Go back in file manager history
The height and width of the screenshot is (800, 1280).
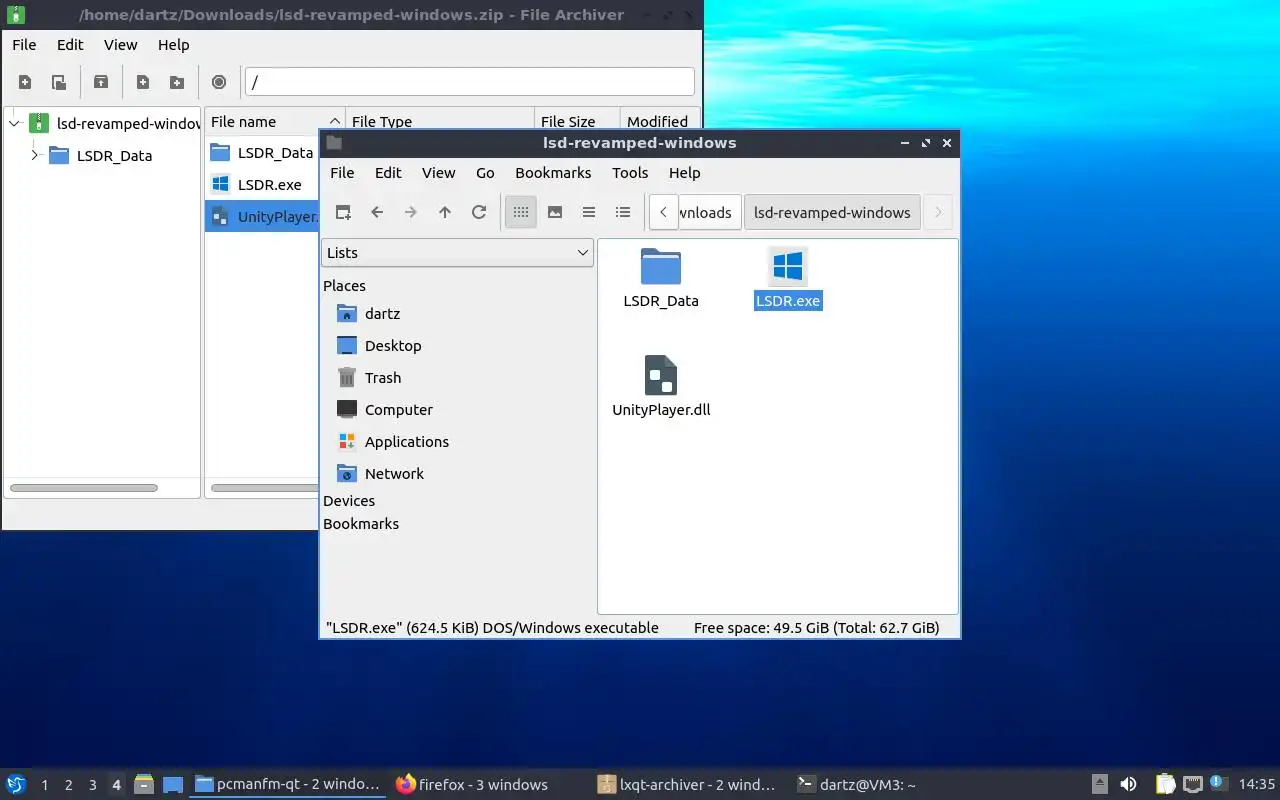(377, 212)
